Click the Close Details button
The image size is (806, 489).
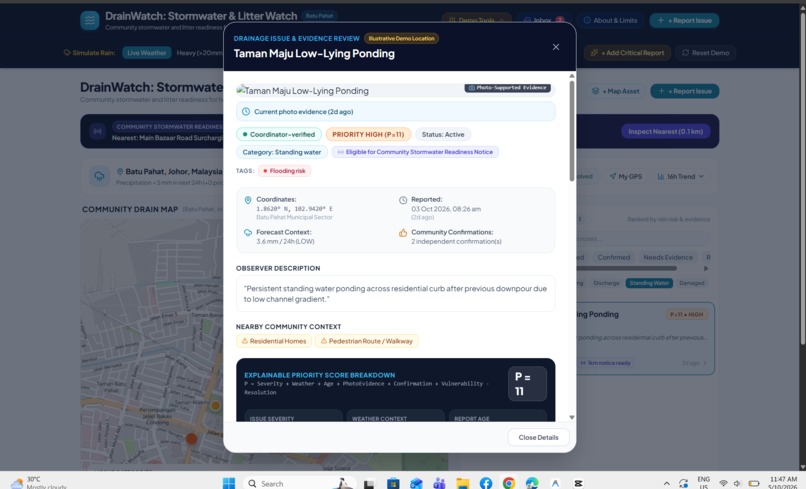[x=538, y=437]
